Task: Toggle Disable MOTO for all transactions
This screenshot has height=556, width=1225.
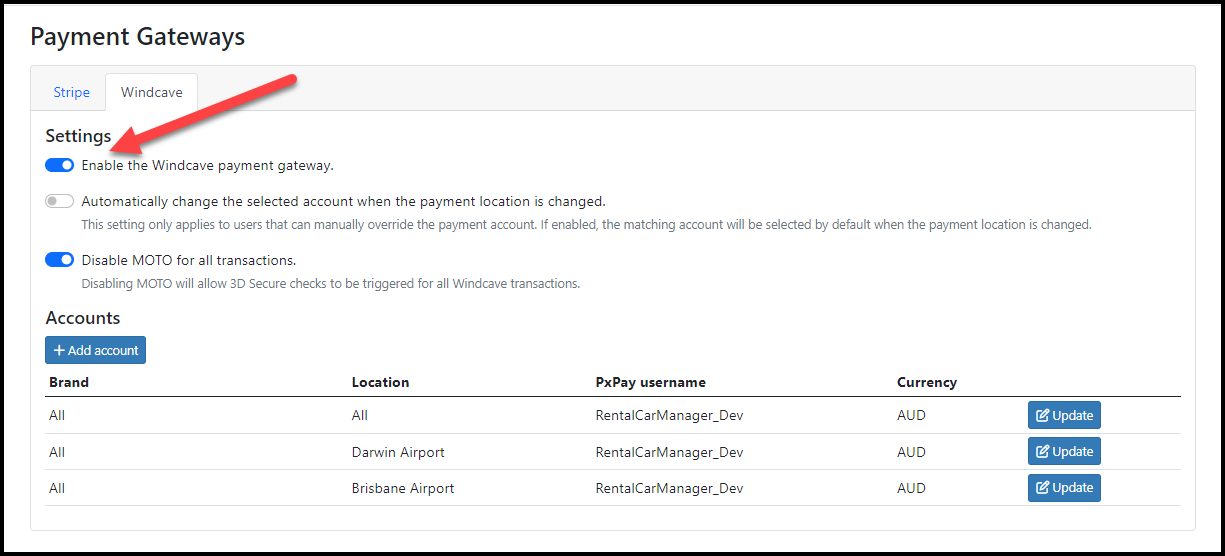Action: [60, 260]
